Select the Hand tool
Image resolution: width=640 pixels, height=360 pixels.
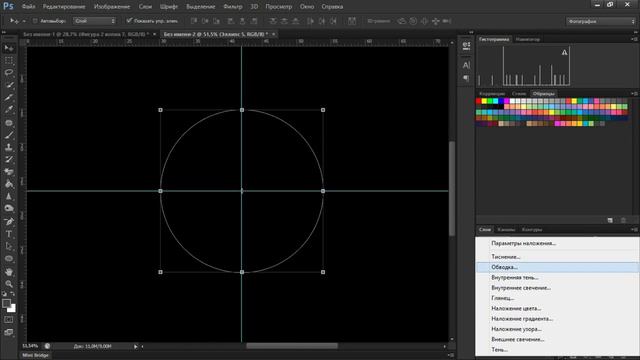[9, 271]
